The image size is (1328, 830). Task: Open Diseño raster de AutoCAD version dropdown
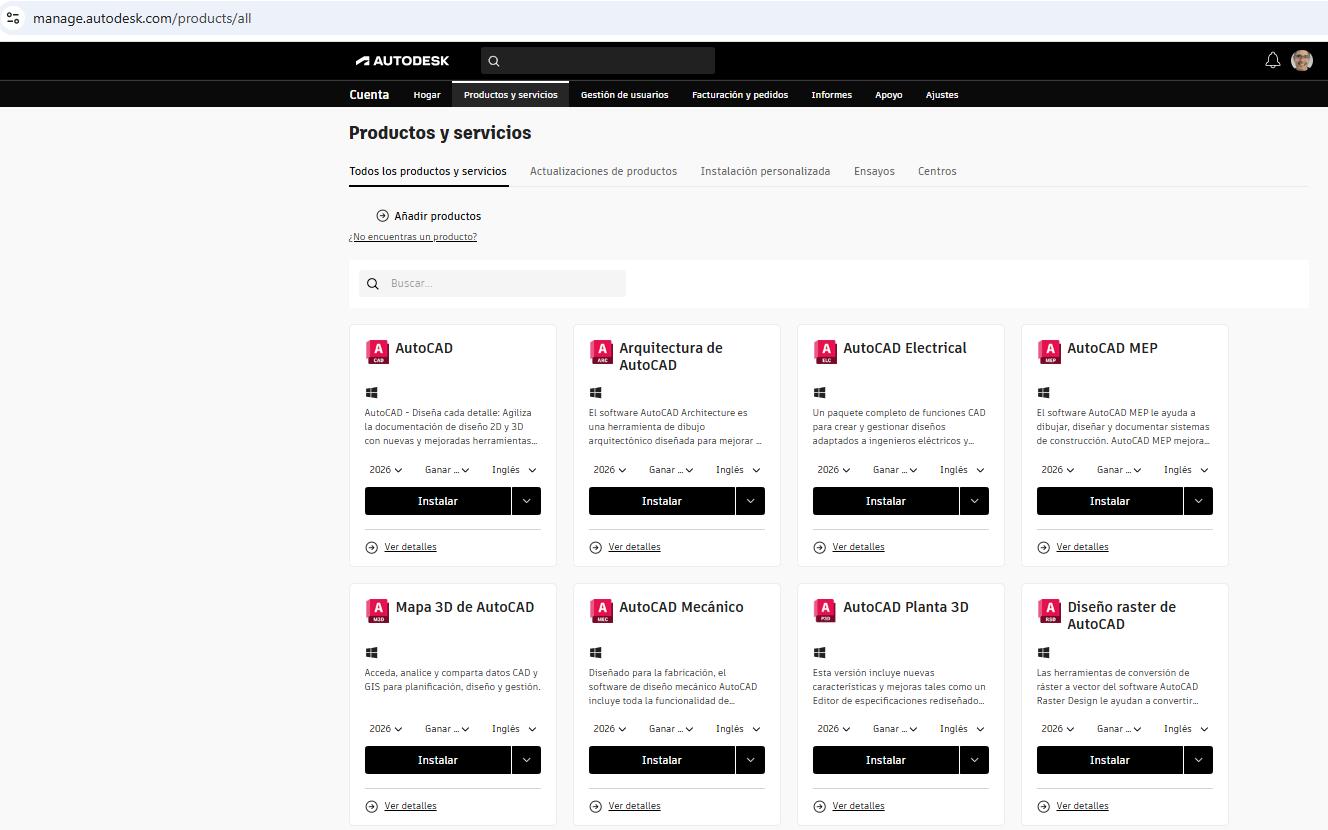[x=1058, y=729]
